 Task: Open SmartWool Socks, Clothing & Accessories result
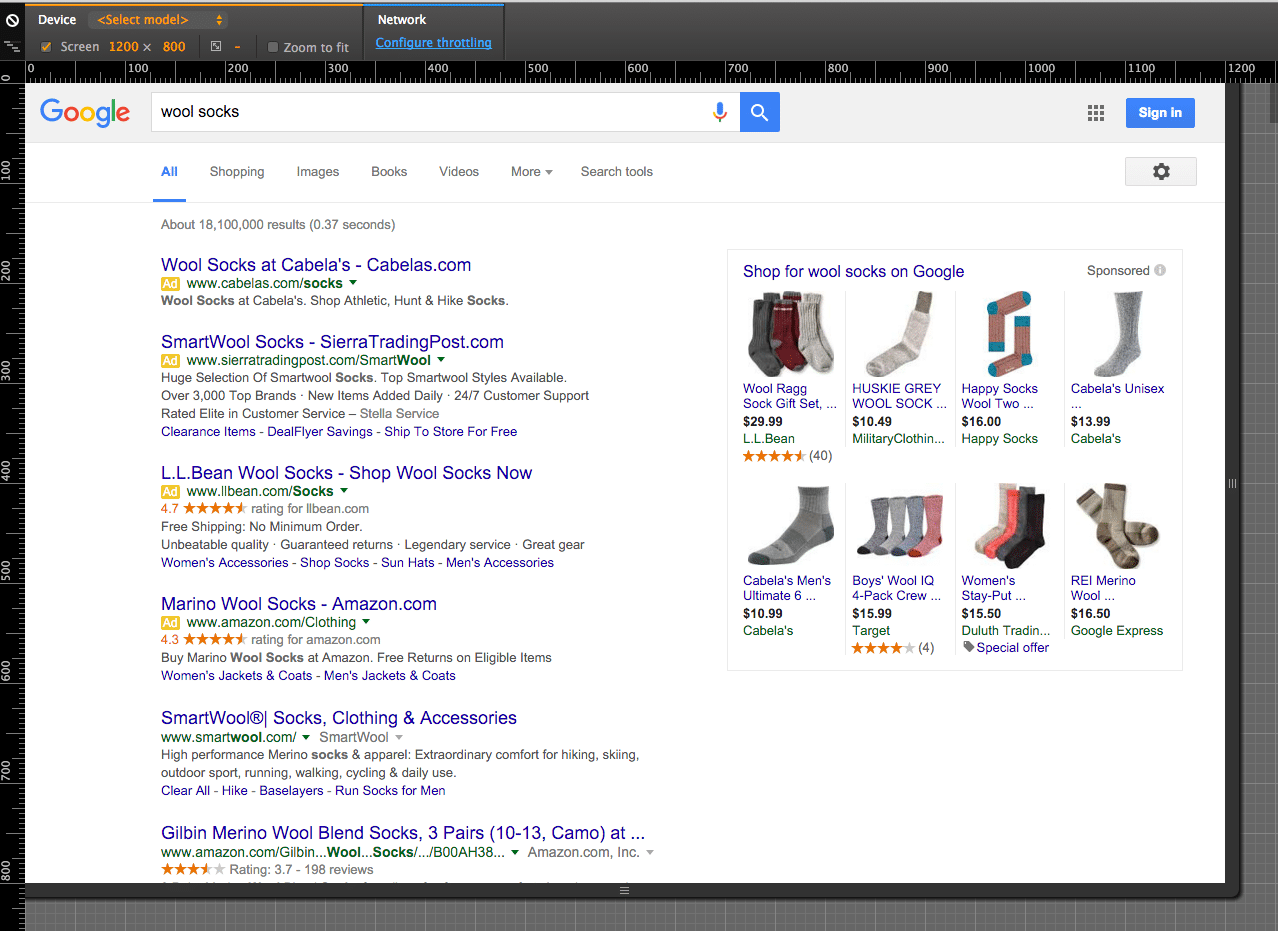pos(339,718)
